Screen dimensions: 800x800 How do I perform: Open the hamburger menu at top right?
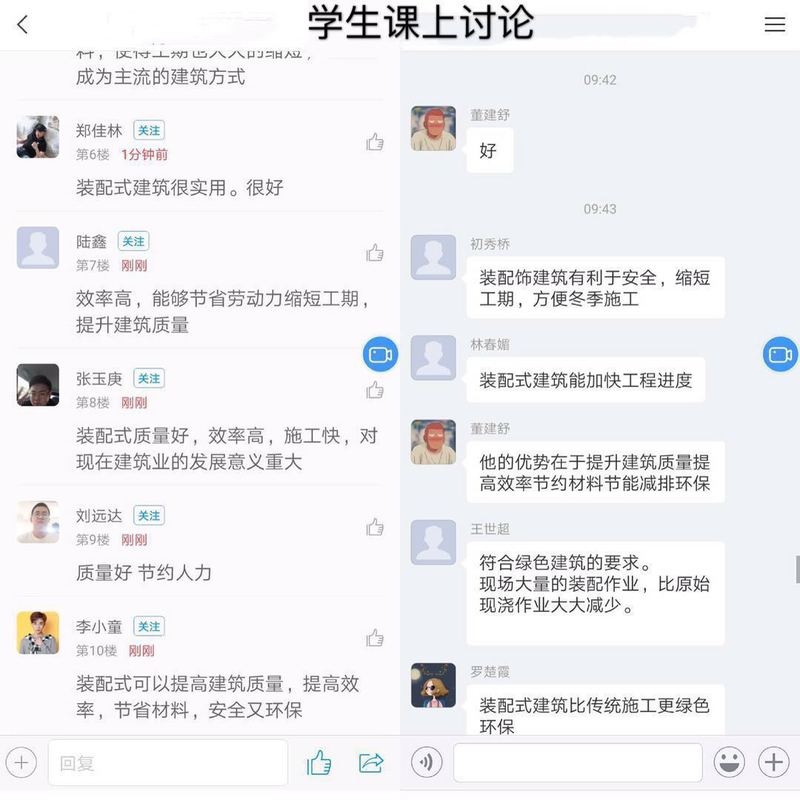point(774,24)
